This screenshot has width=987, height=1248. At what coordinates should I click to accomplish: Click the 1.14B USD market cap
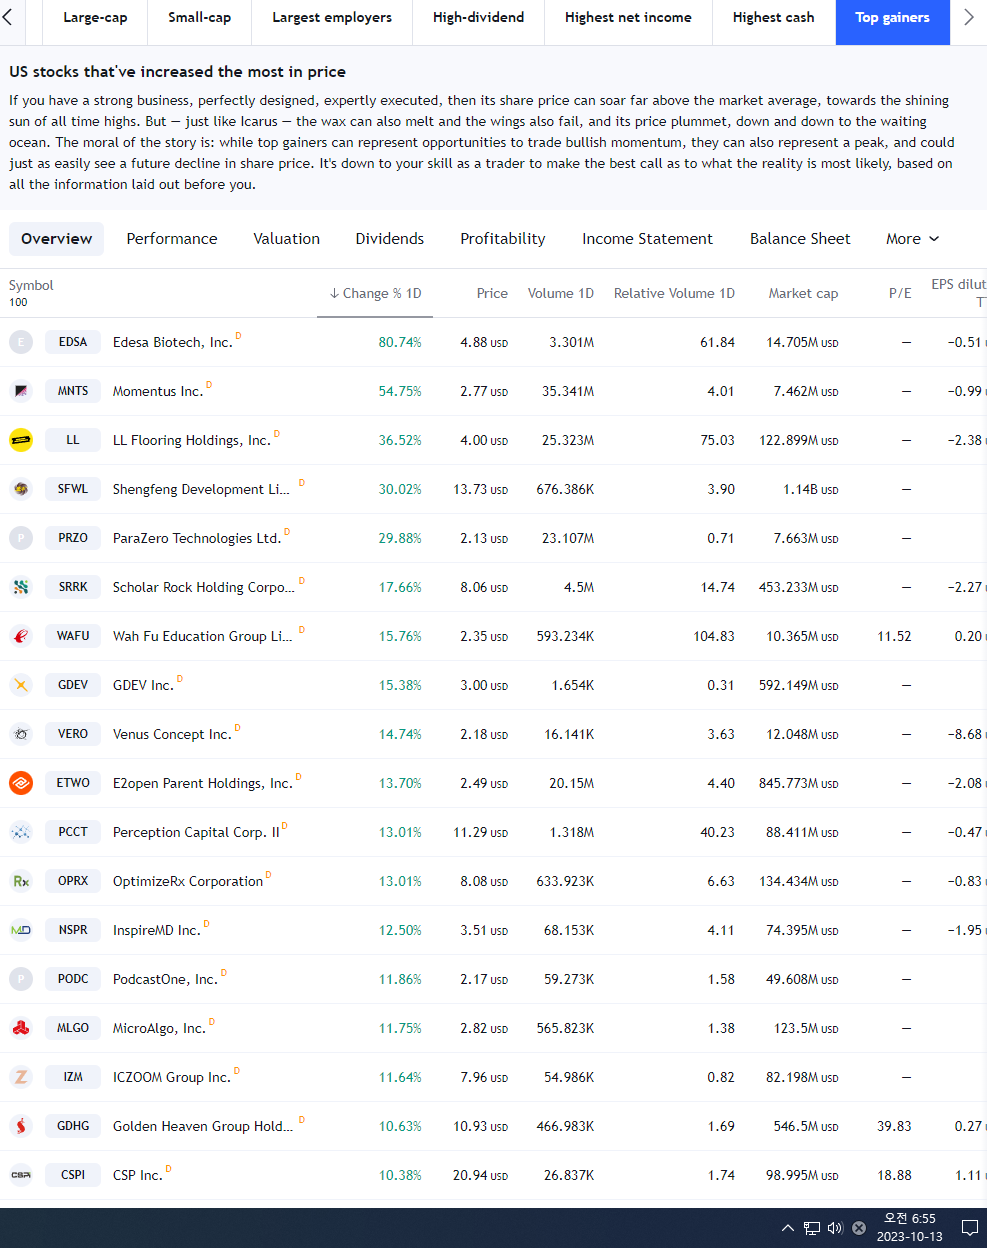coord(811,489)
